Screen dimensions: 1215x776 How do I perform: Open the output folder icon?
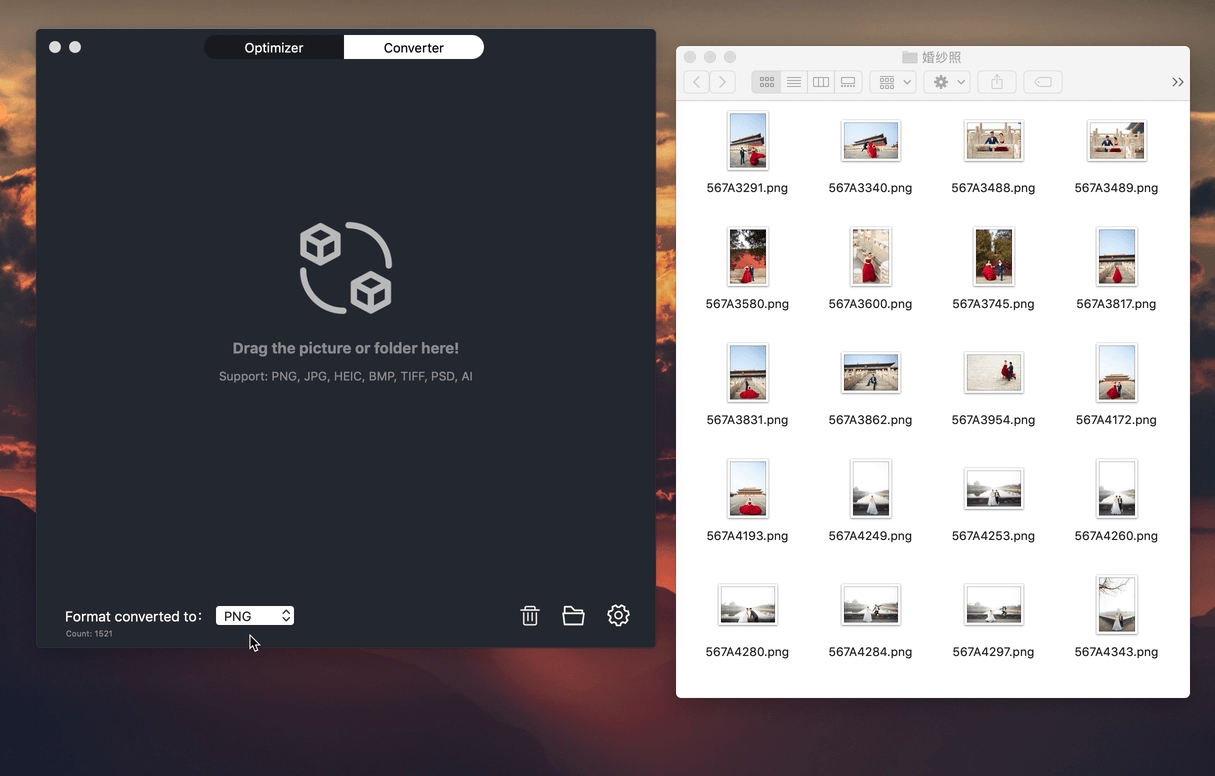point(573,616)
